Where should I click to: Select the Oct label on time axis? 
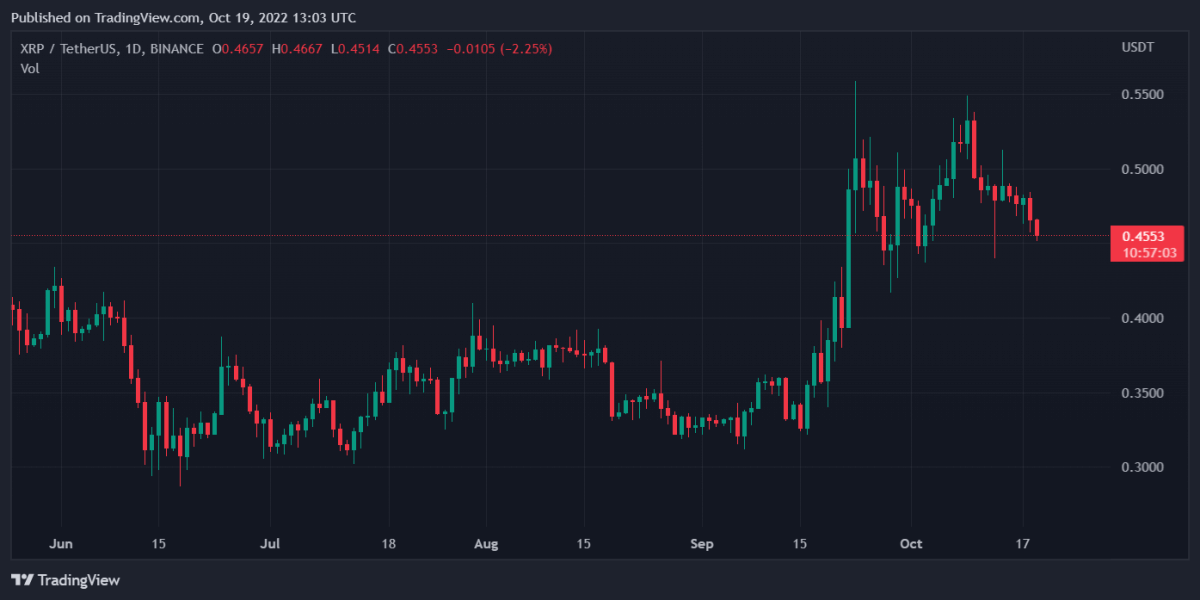coord(911,544)
